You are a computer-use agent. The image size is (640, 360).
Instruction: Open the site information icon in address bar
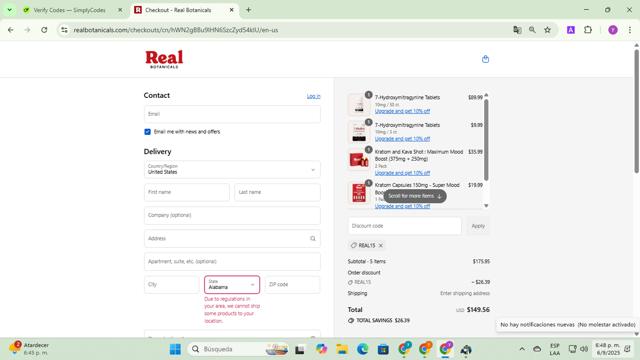(64, 30)
